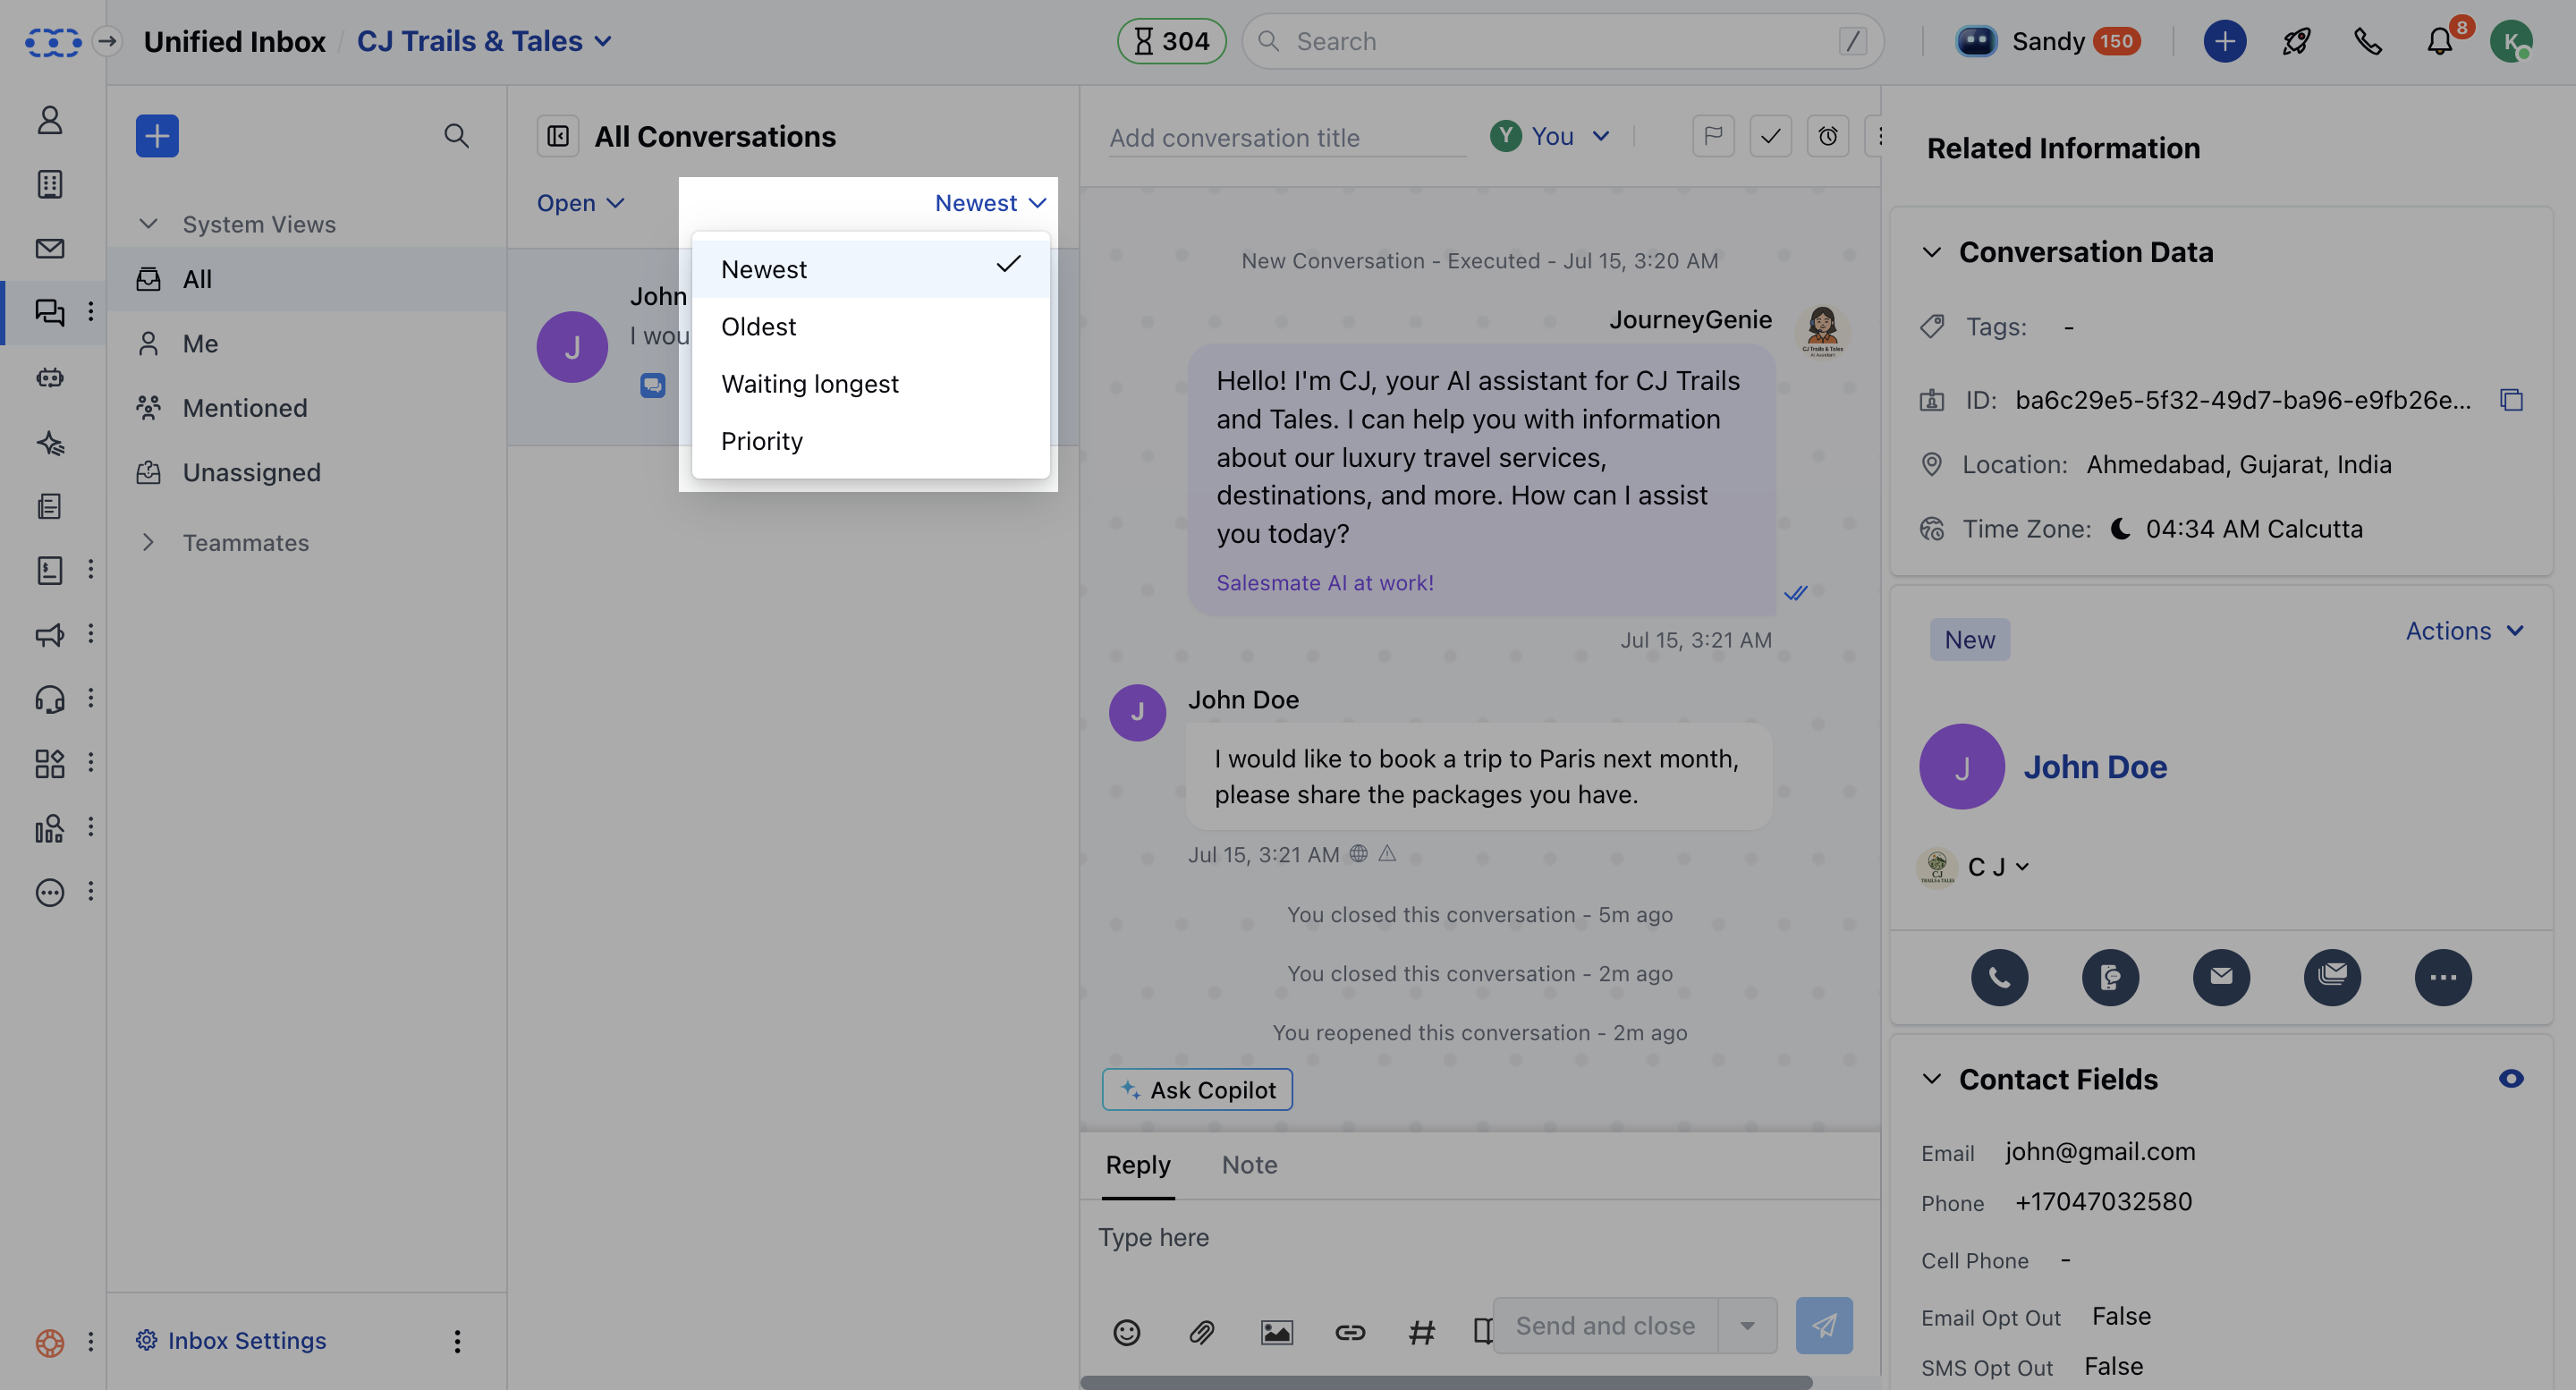Select Oldest sort option

pyautogui.click(x=870, y=326)
